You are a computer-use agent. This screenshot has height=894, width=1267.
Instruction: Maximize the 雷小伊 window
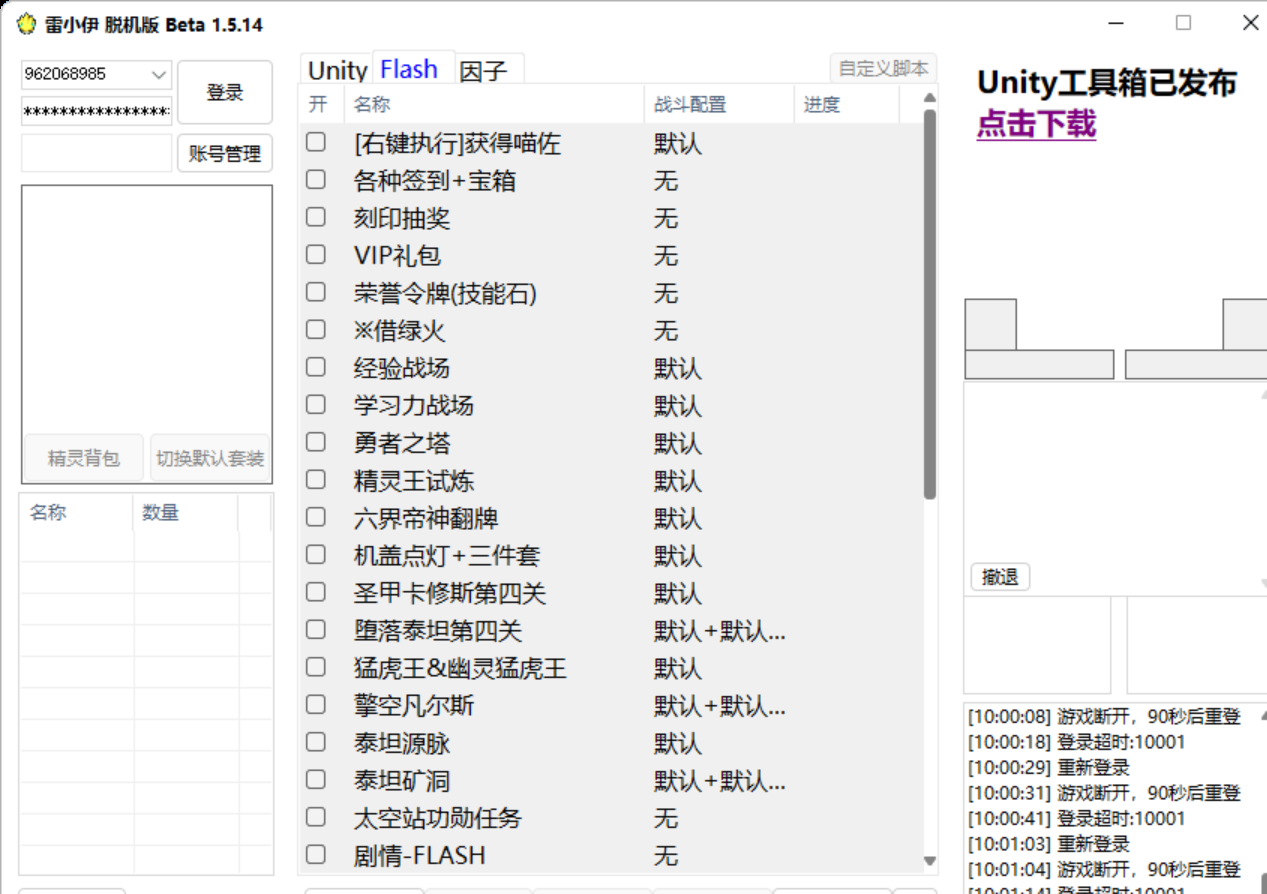point(1183,23)
